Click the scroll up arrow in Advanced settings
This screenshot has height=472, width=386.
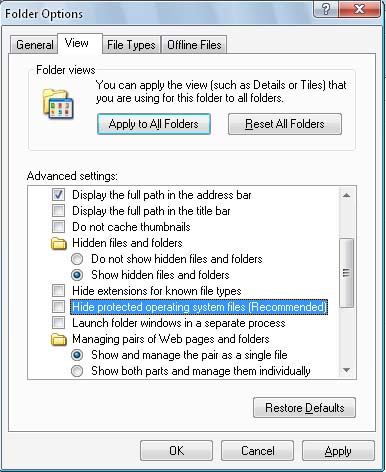(x=346, y=195)
